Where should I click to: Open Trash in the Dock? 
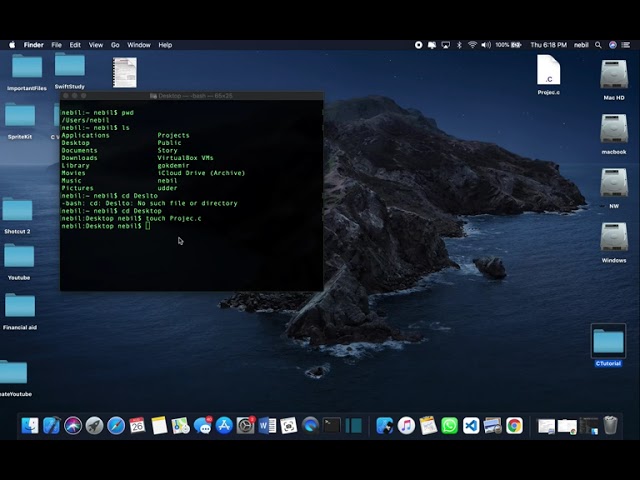click(610, 425)
